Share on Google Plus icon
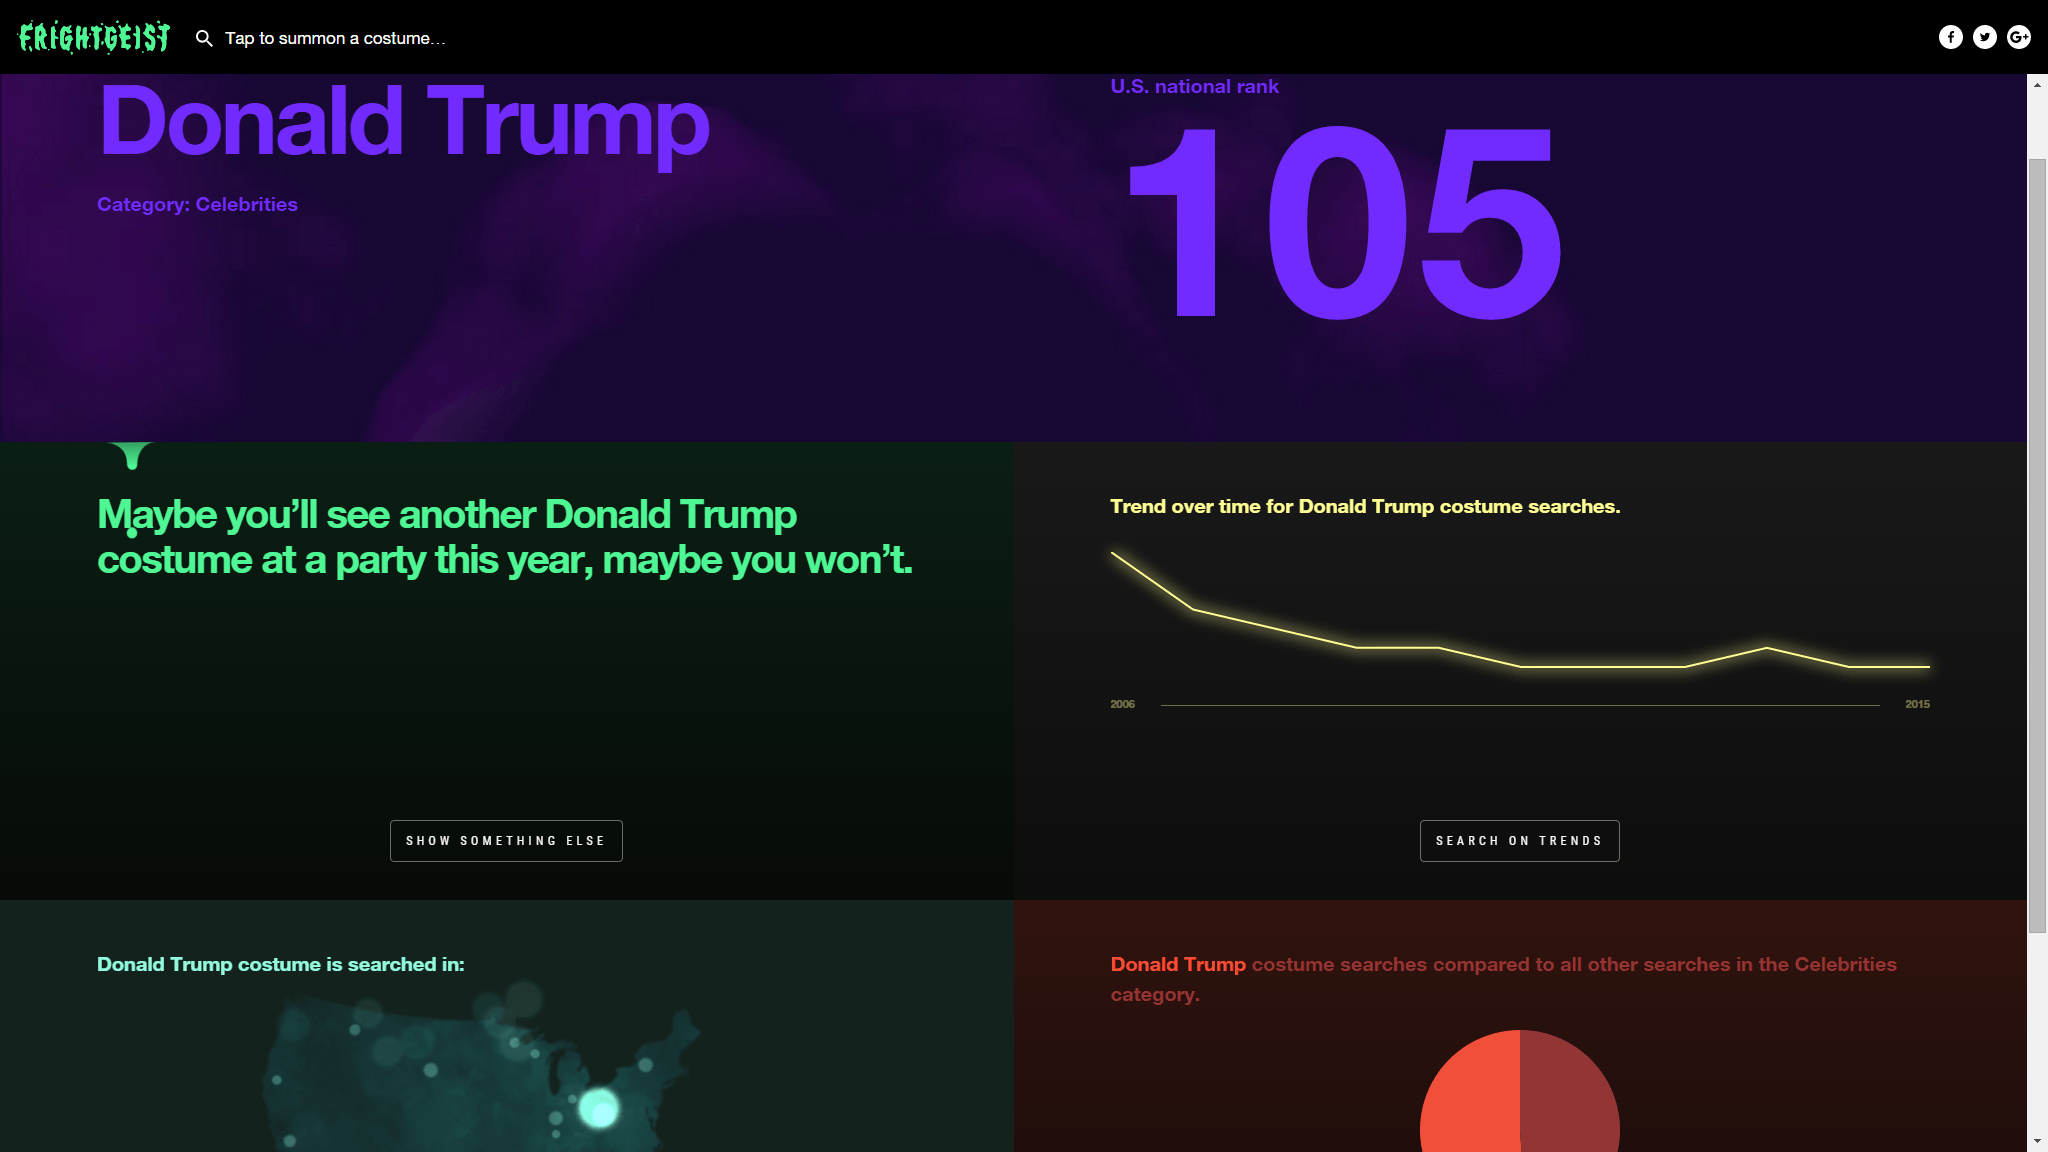The height and width of the screenshot is (1152, 2048). point(2018,37)
